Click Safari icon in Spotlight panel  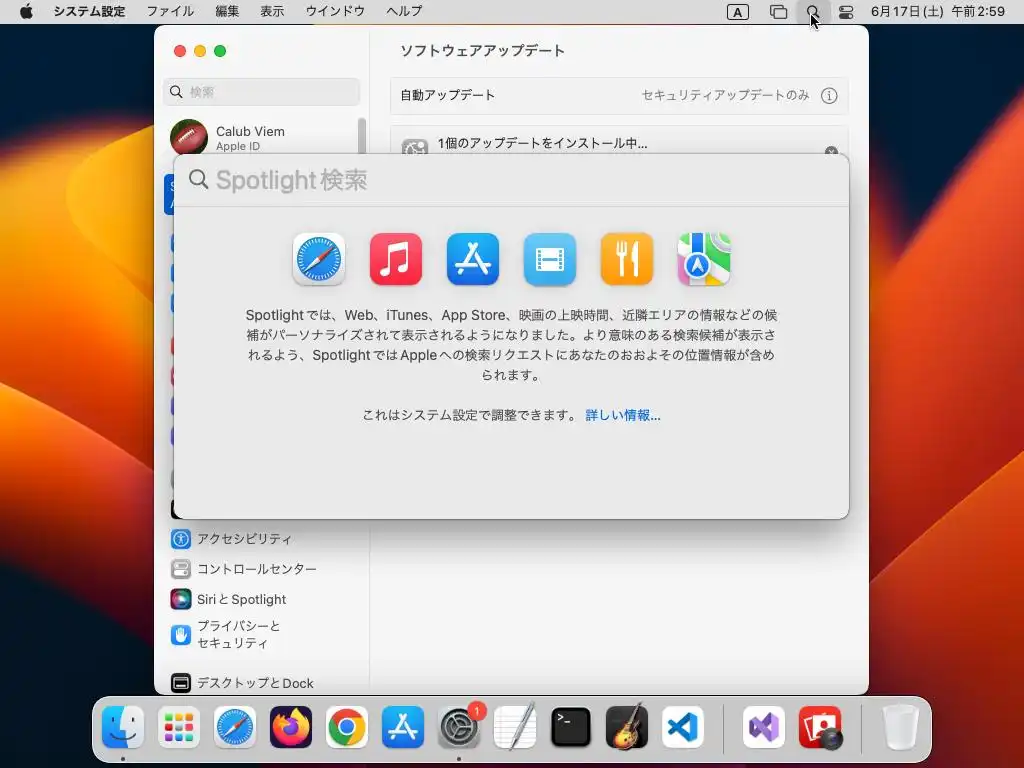pos(319,259)
